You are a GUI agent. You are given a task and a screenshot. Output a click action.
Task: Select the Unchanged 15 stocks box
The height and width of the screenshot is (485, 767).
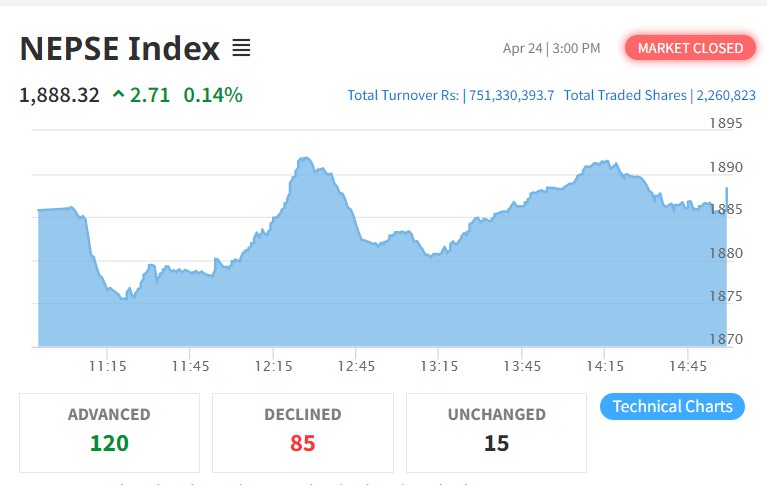[x=496, y=431]
